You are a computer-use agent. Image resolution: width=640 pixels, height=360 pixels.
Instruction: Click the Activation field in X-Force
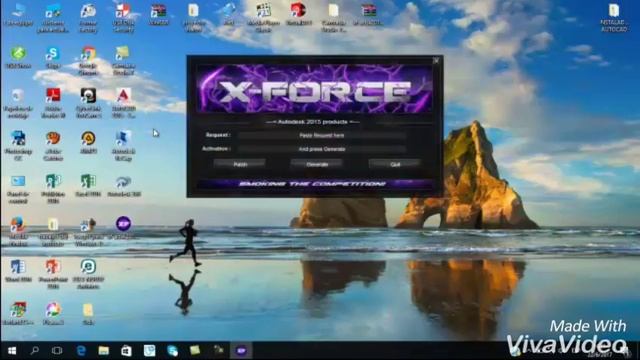[322, 149]
